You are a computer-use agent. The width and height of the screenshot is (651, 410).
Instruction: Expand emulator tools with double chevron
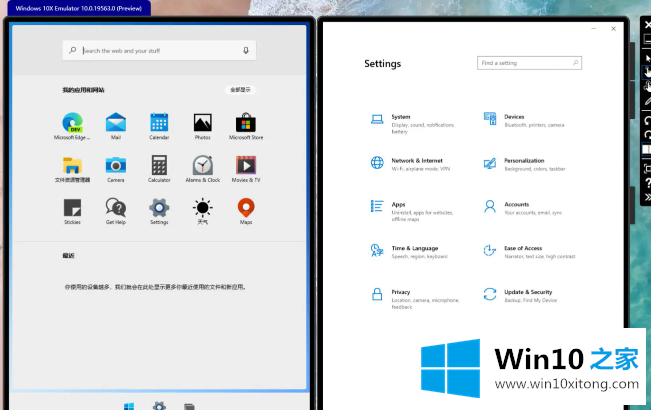coord(646,197)
